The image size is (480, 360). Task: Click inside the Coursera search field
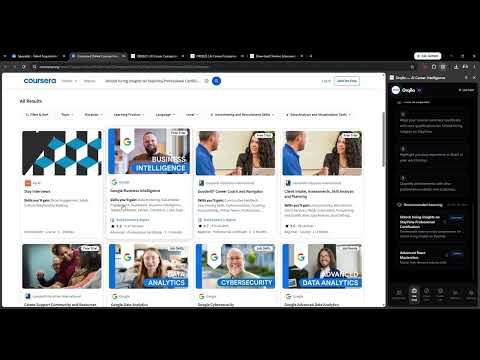coord(152,81)
